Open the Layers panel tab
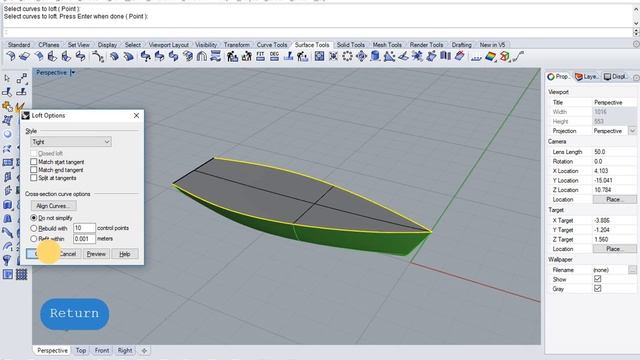The image size is (640, 360). [x=586, y=76]
